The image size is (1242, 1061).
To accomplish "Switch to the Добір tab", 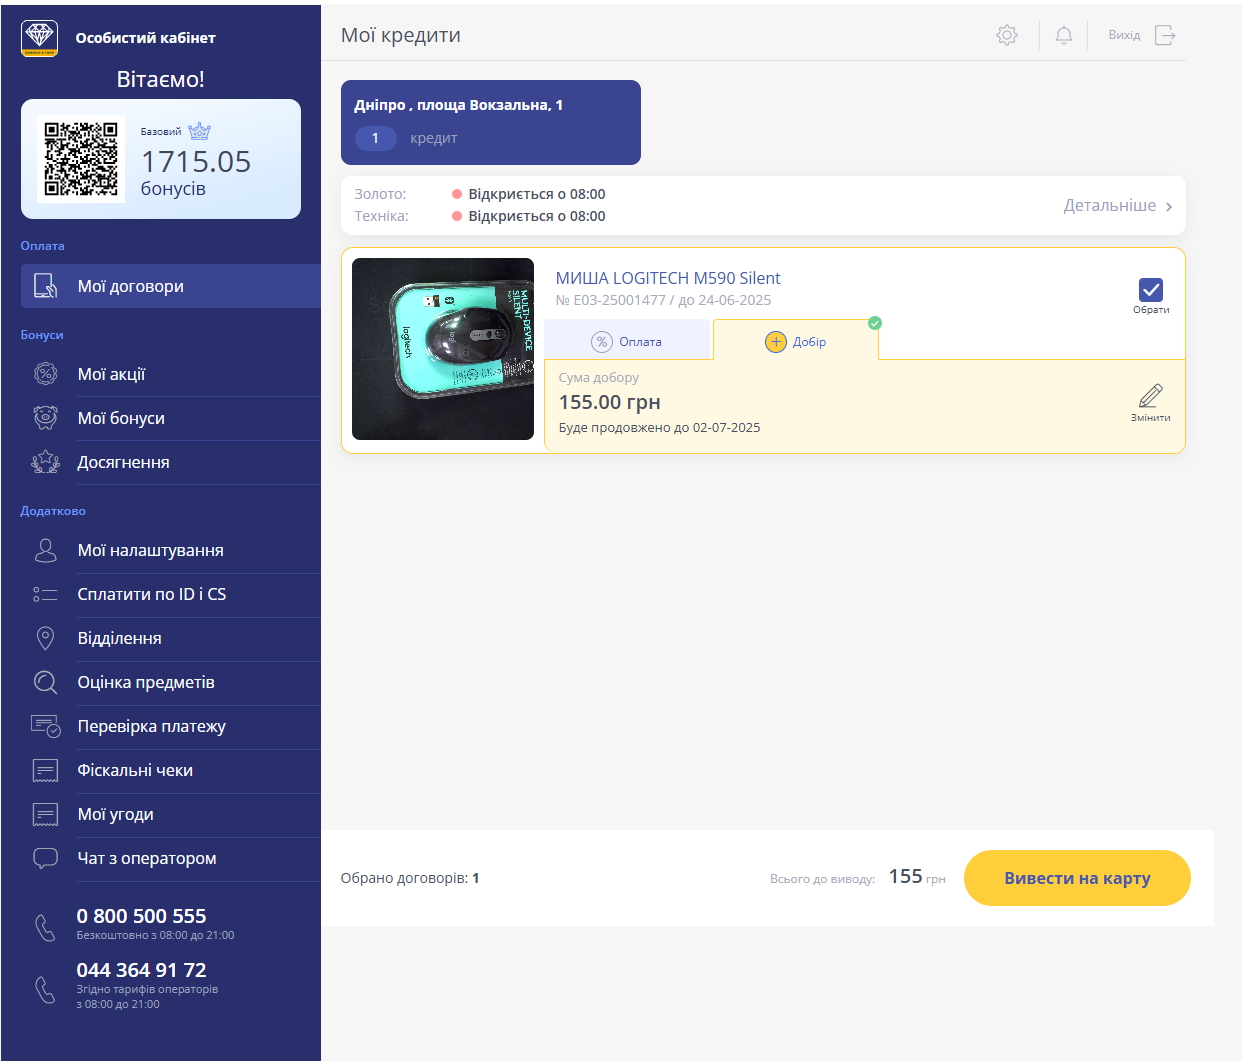I will tap(796, 341).
